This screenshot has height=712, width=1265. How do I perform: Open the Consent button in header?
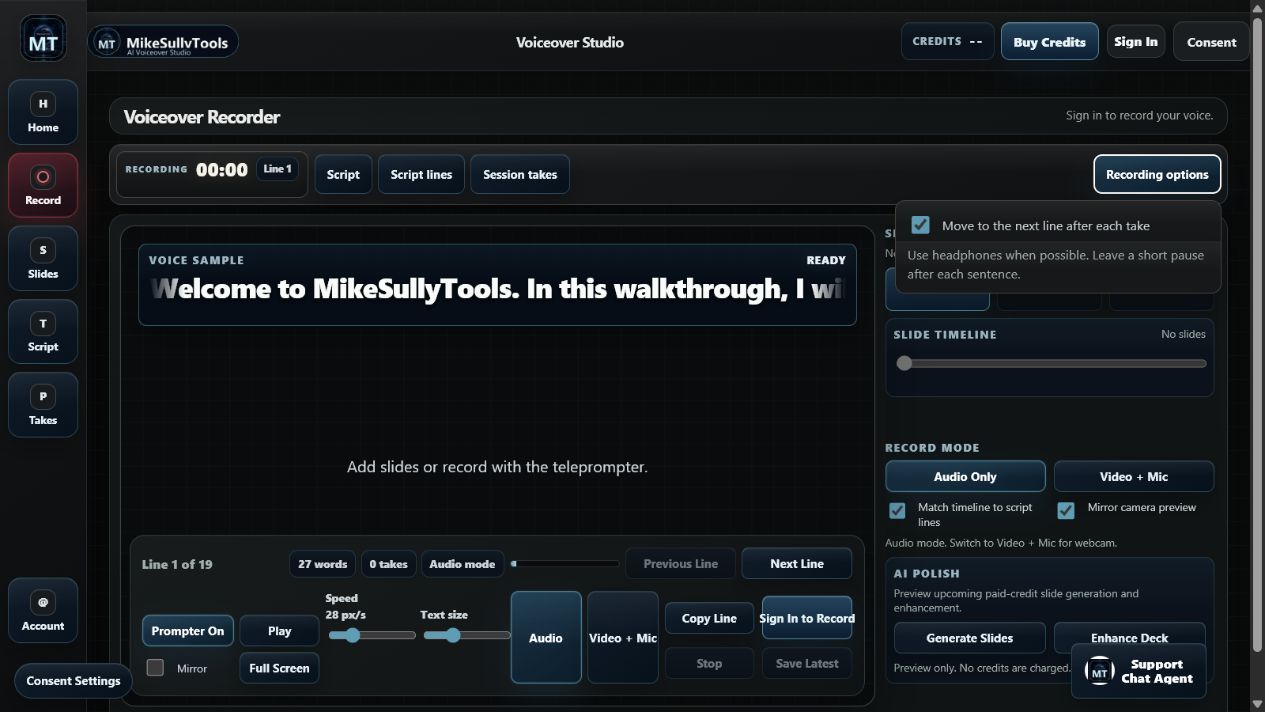click(x=1212, y=42)
